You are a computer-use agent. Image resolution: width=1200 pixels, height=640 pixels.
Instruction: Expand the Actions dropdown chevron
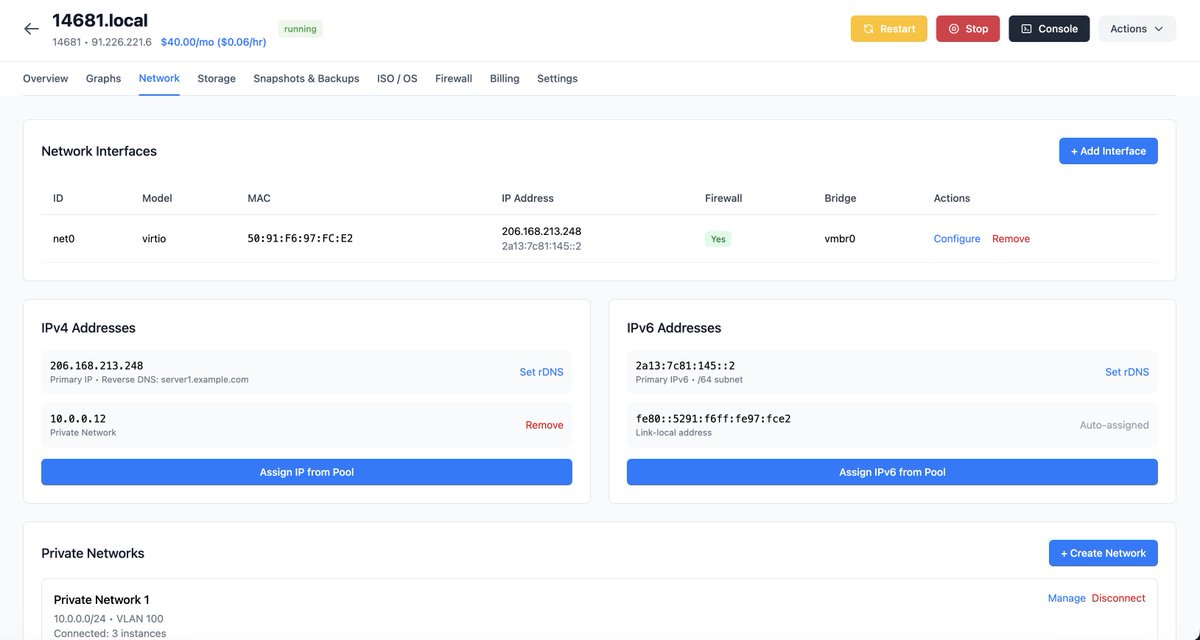(1159, 29)
